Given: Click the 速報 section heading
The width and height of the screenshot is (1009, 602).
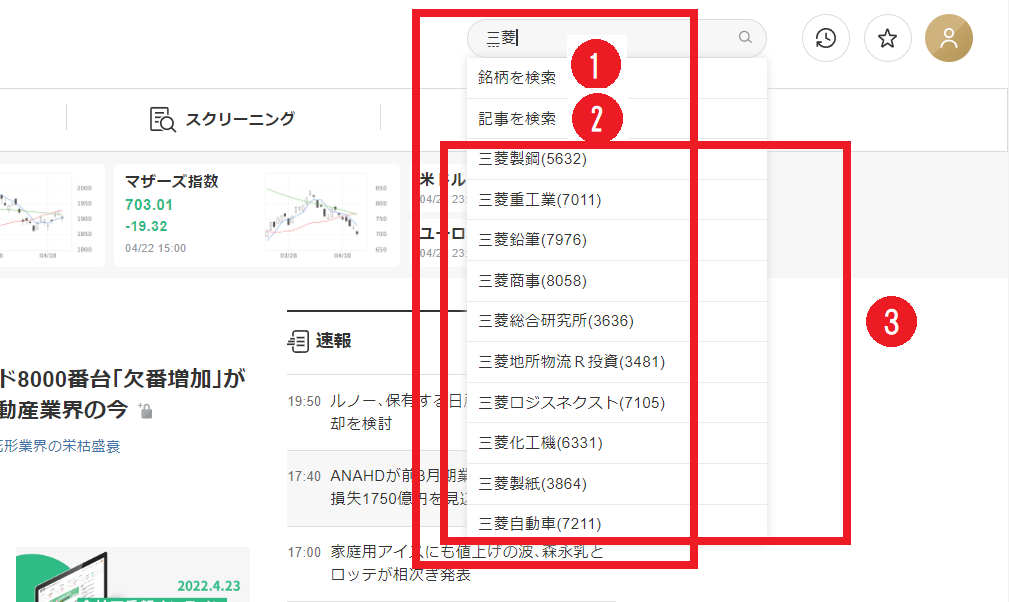Looking at the screenshot, I should (x=333, y=341).
